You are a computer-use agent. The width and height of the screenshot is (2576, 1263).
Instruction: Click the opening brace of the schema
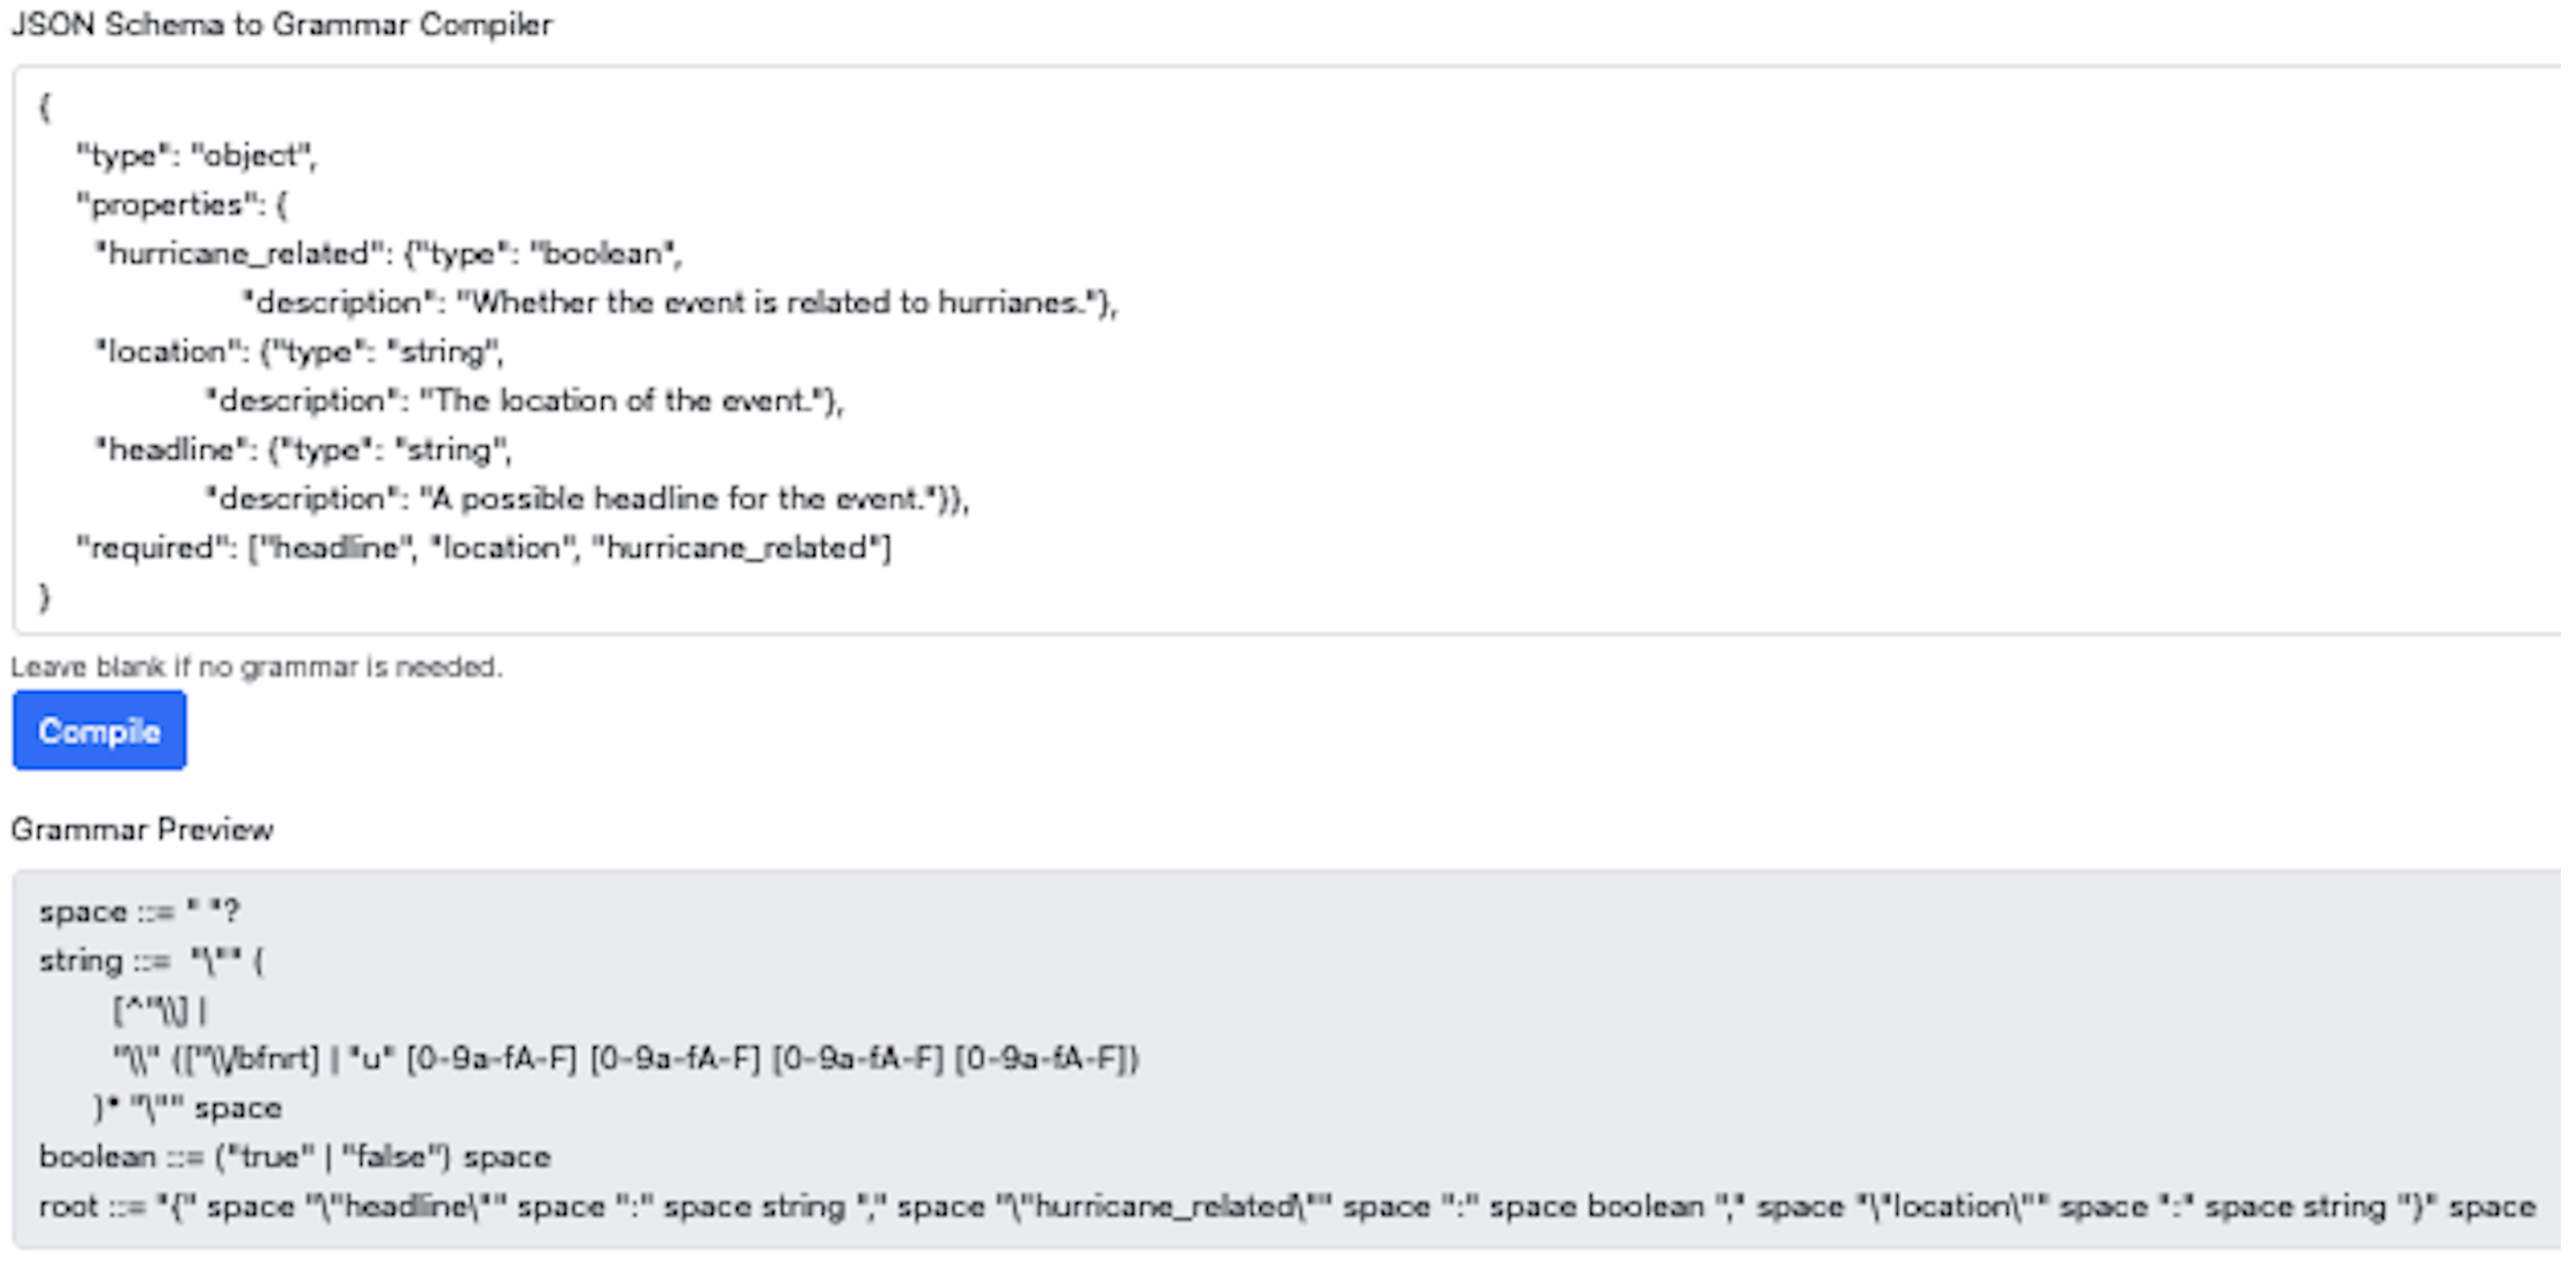point(44,106)
